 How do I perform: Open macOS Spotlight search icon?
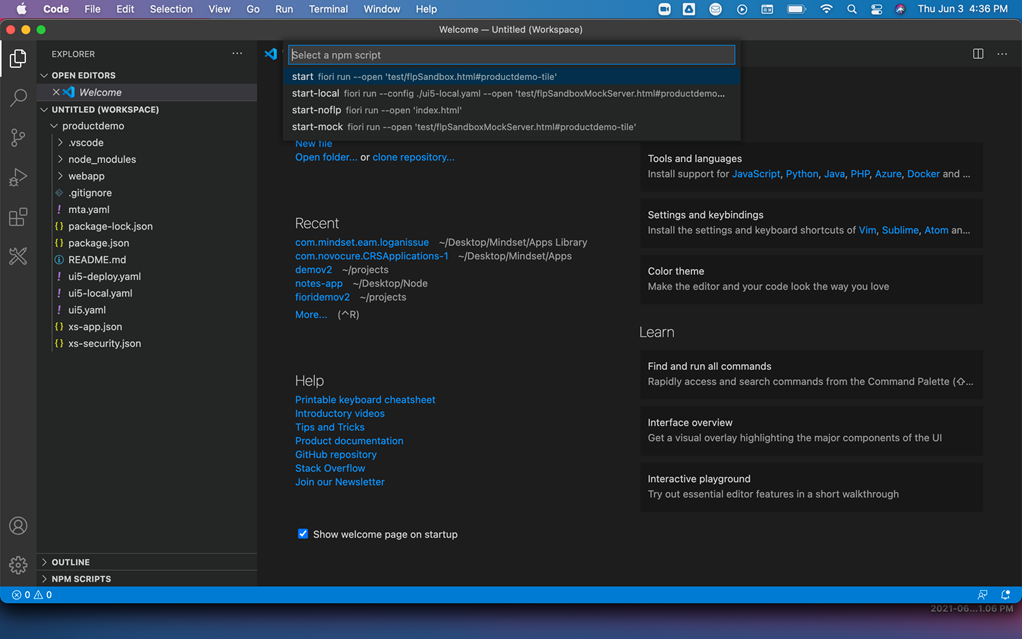[x=852, y=9]
